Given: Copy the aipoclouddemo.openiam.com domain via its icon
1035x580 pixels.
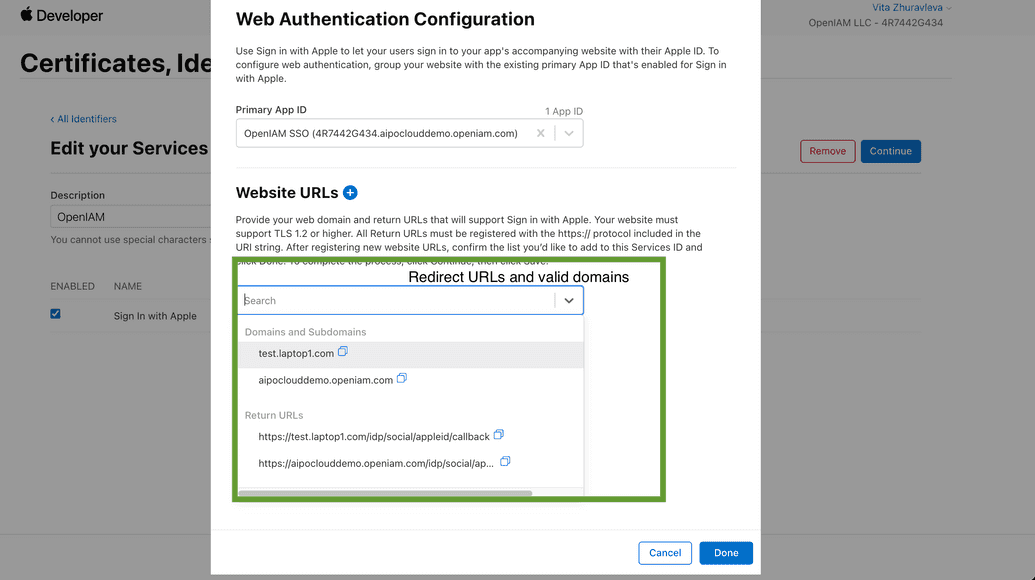Looking at the screenshot, I should pos(402,379).
